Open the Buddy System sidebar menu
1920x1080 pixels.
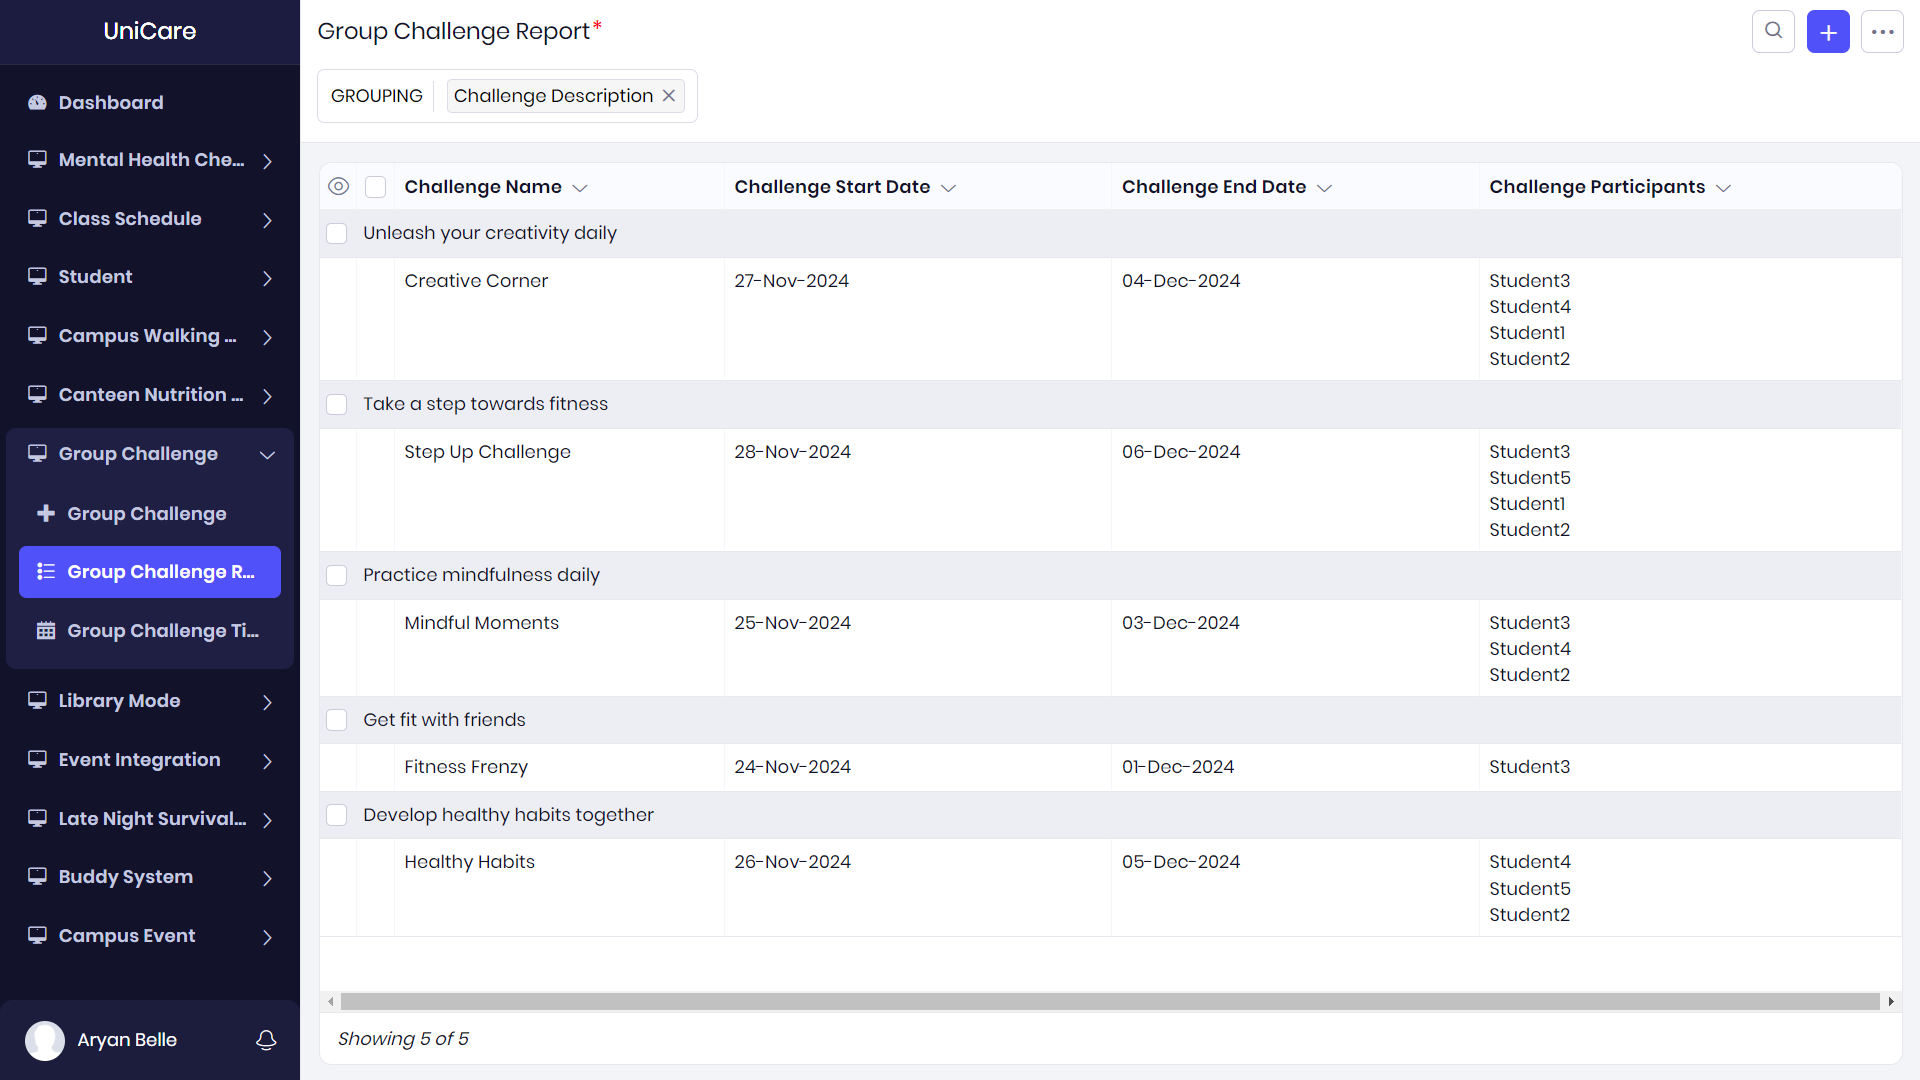[x=150, y=877]
